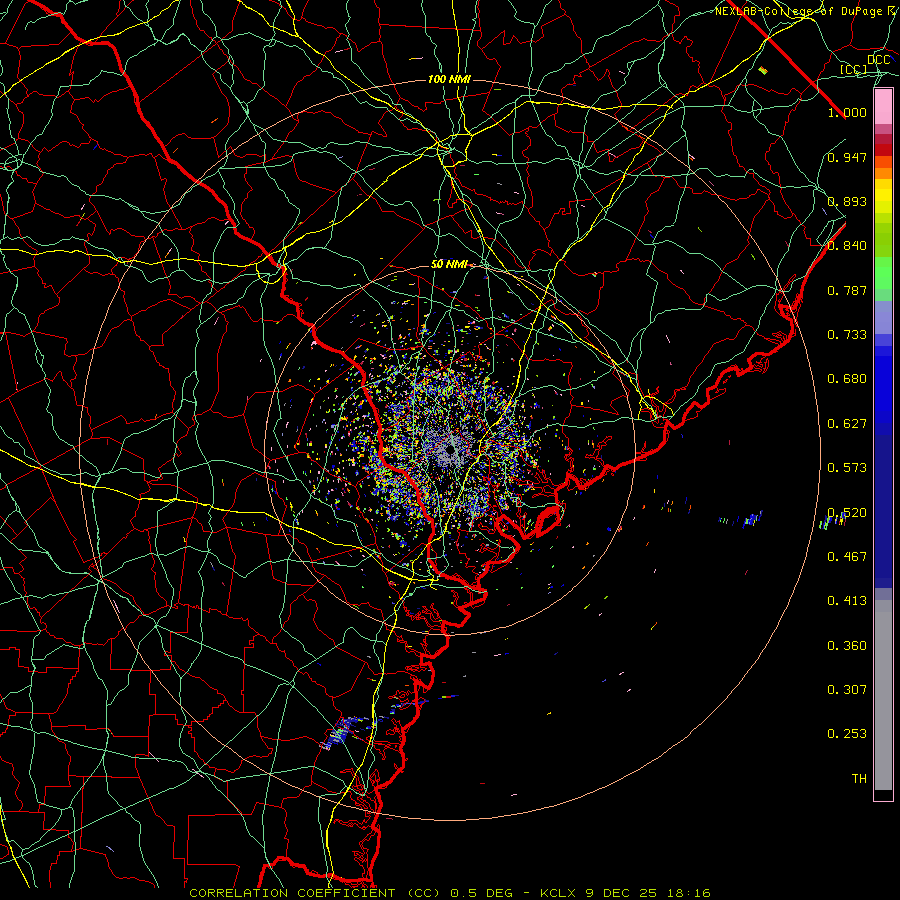Click the 0.360 scale value

tap(847, 646)
